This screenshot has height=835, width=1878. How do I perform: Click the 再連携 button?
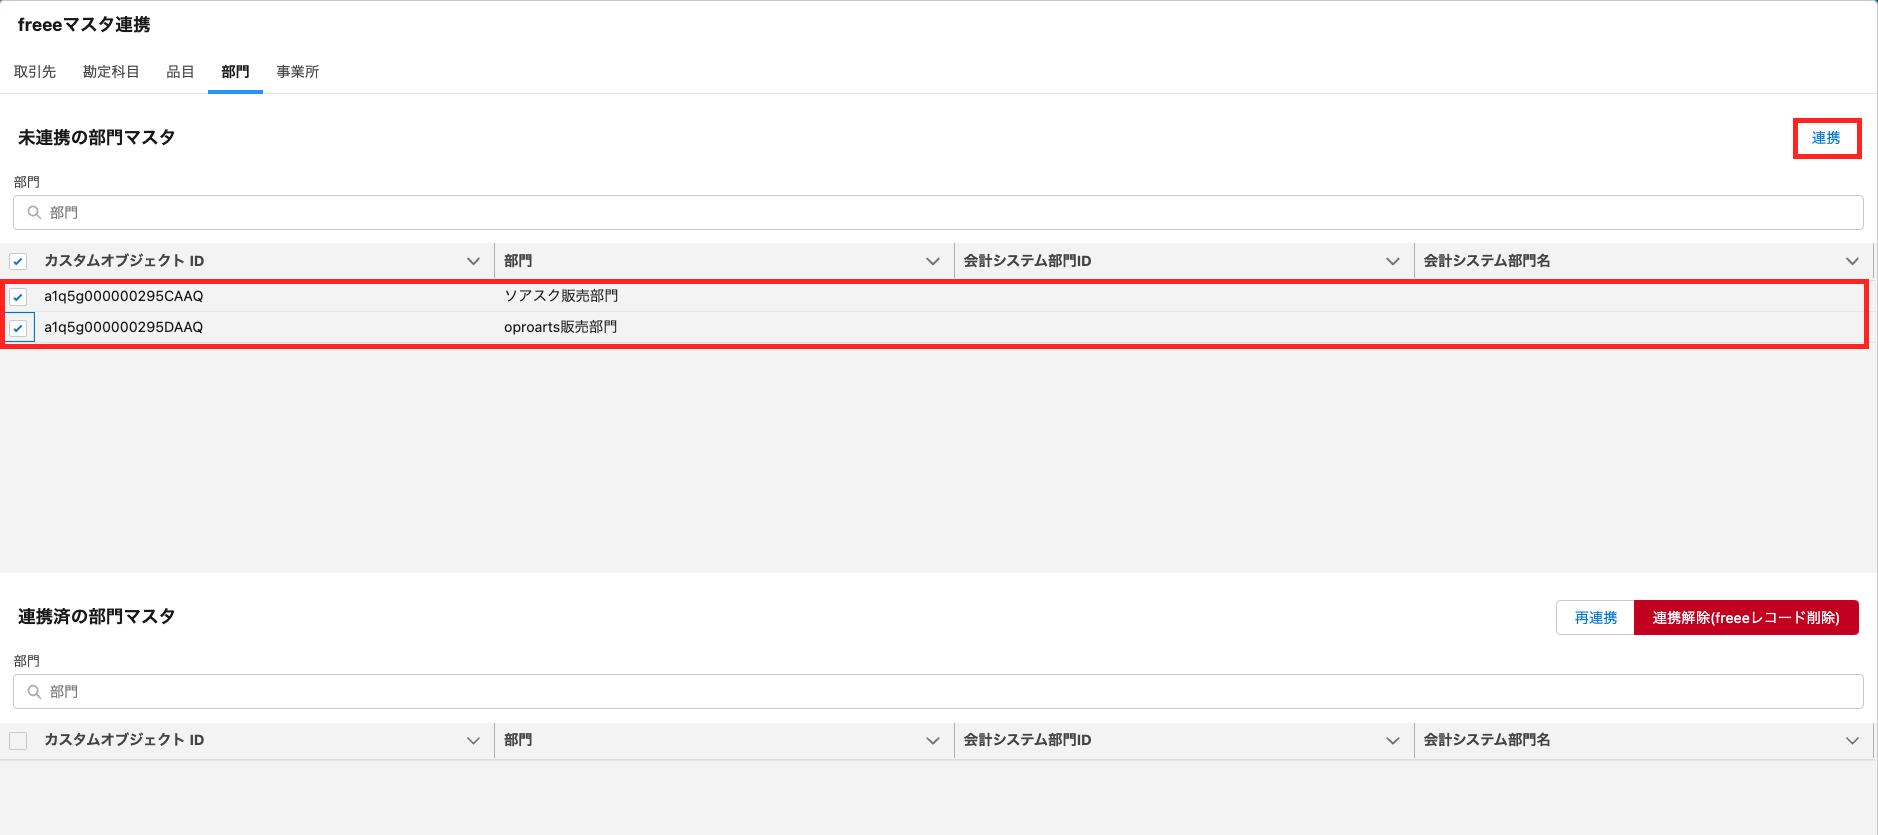1595,618
